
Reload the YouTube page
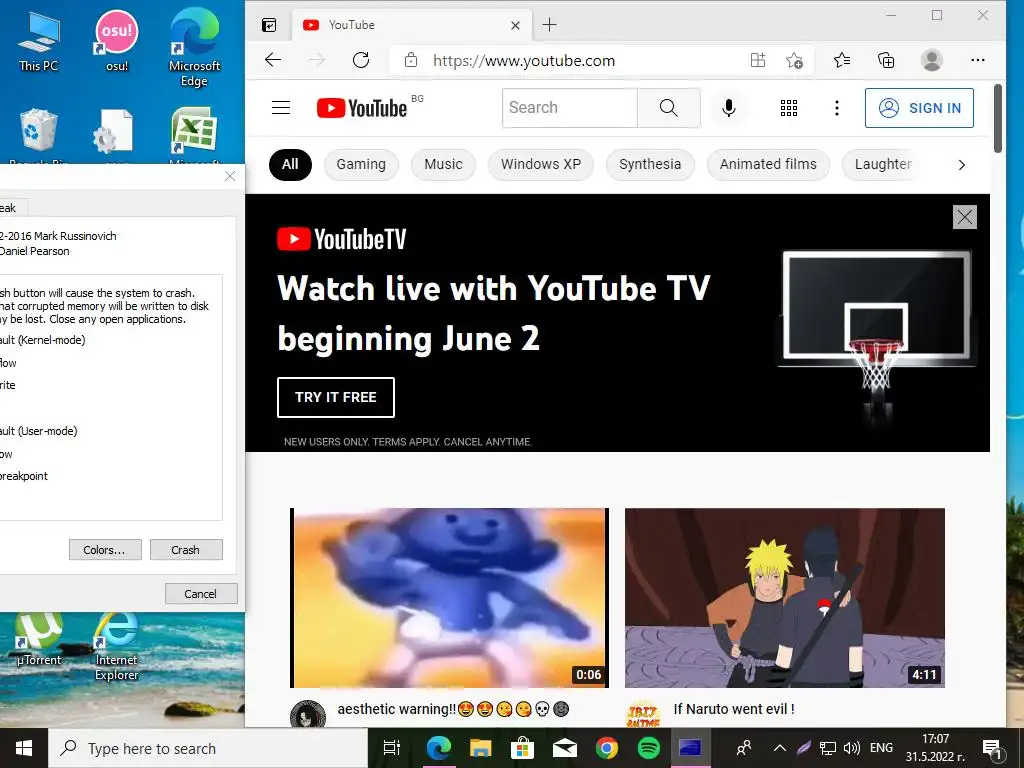click(x=361, y=60)
